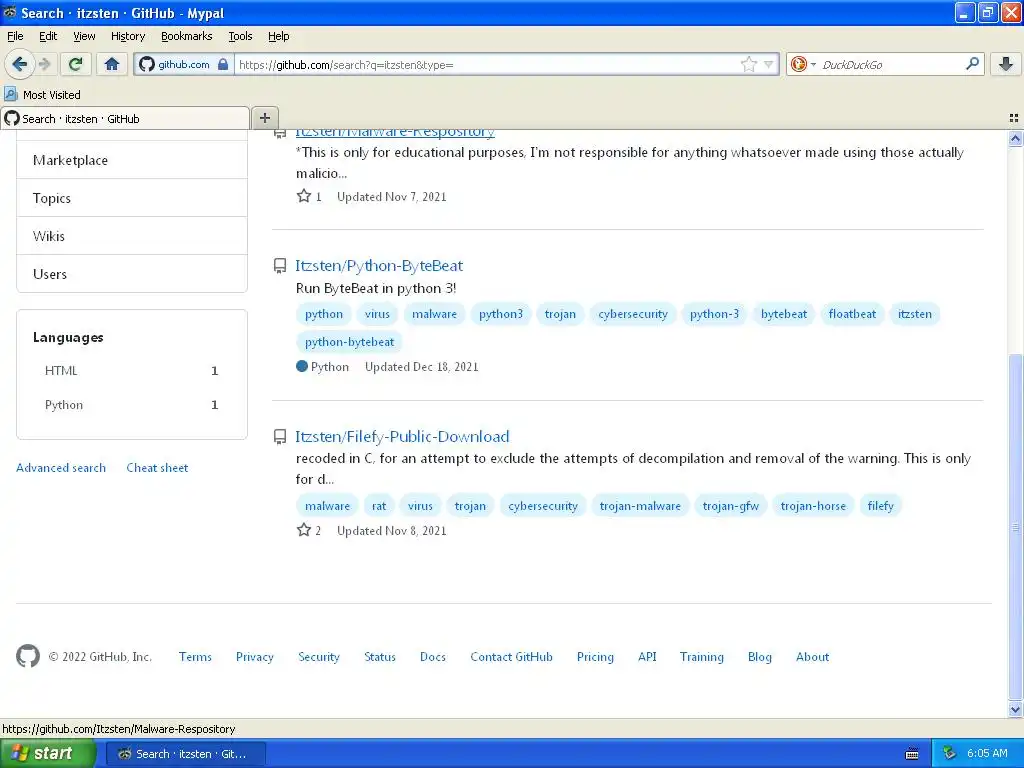Select the Mypal taskbar button
This screenshot has height=768, width=1024.
(185, 754)
